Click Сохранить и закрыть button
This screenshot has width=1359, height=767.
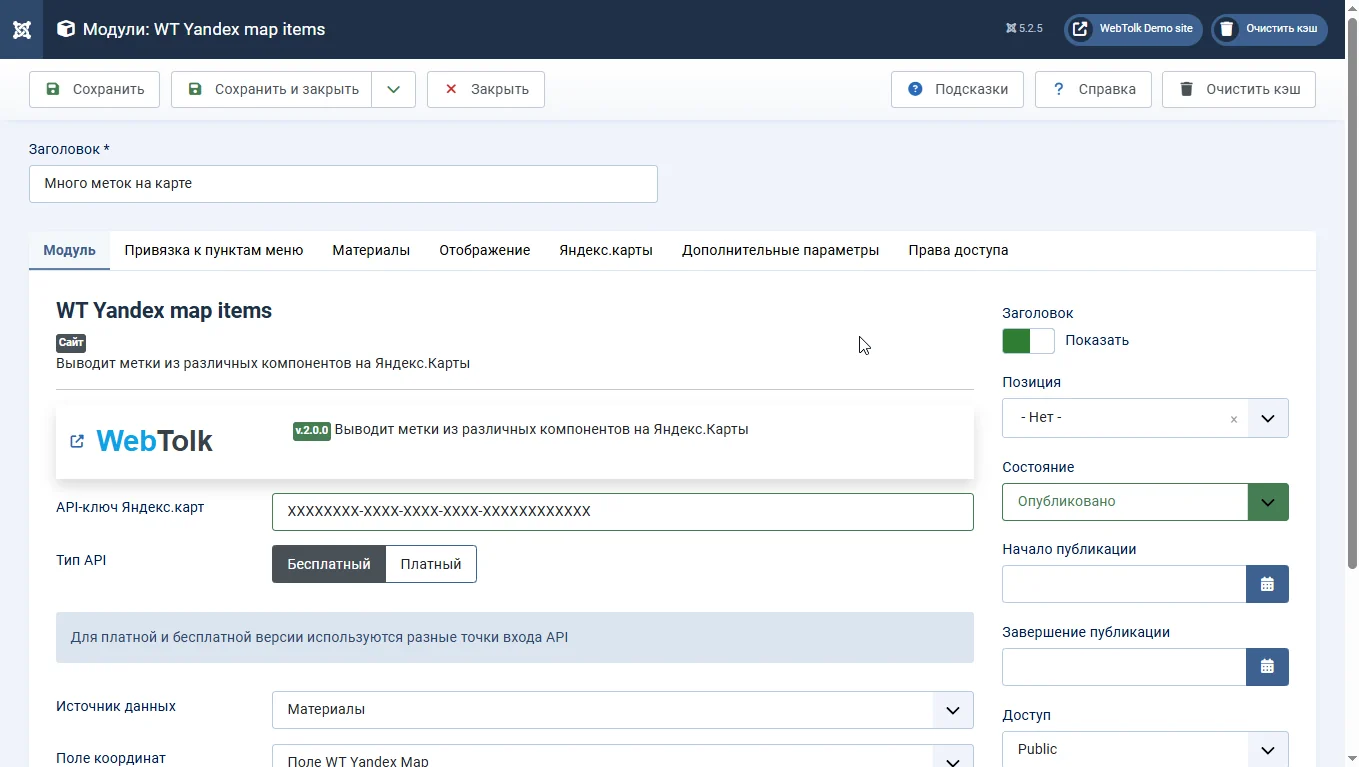[272, 89]
